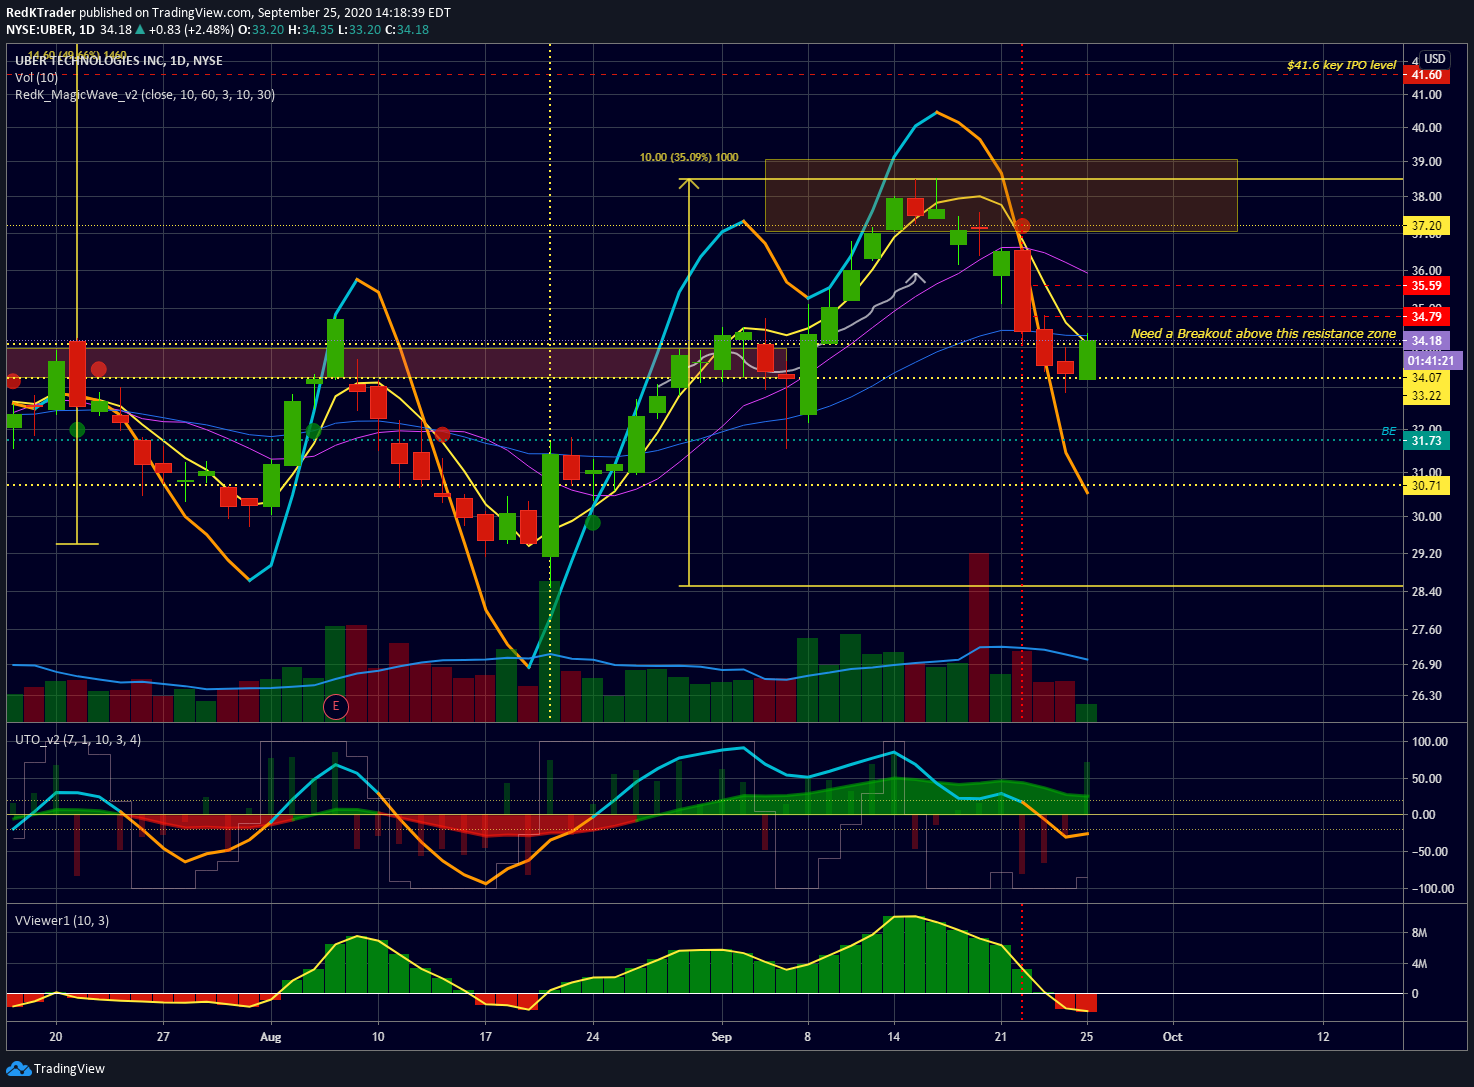Open the RedK_MagicWave_v2 indicator label
The image size is (1474, 1087).
pos(145,95)
